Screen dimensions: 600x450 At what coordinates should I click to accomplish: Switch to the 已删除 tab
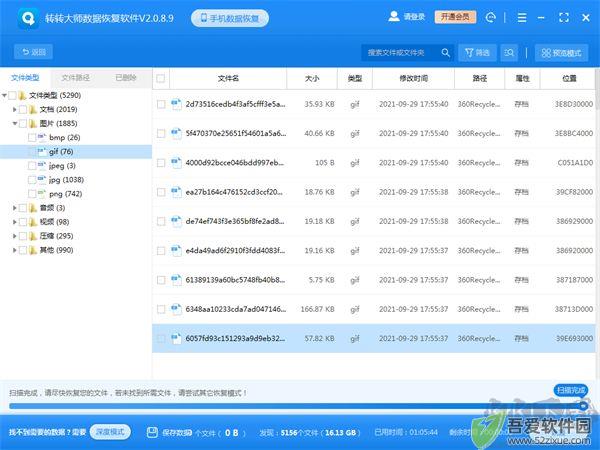126,78
